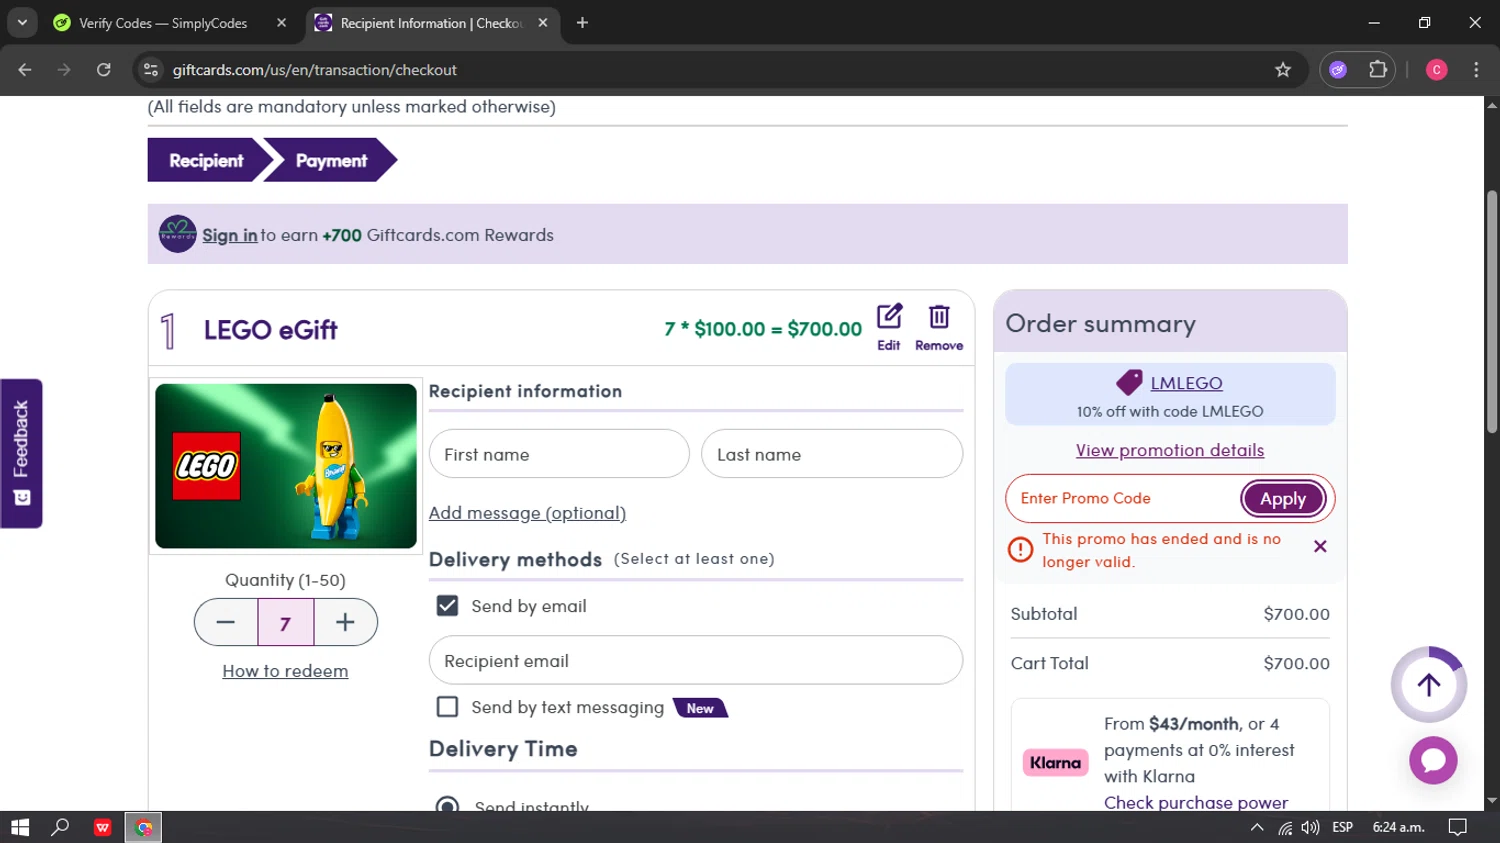
Task: Decrease quantity with minus button
Action: (x=226, y=623)
